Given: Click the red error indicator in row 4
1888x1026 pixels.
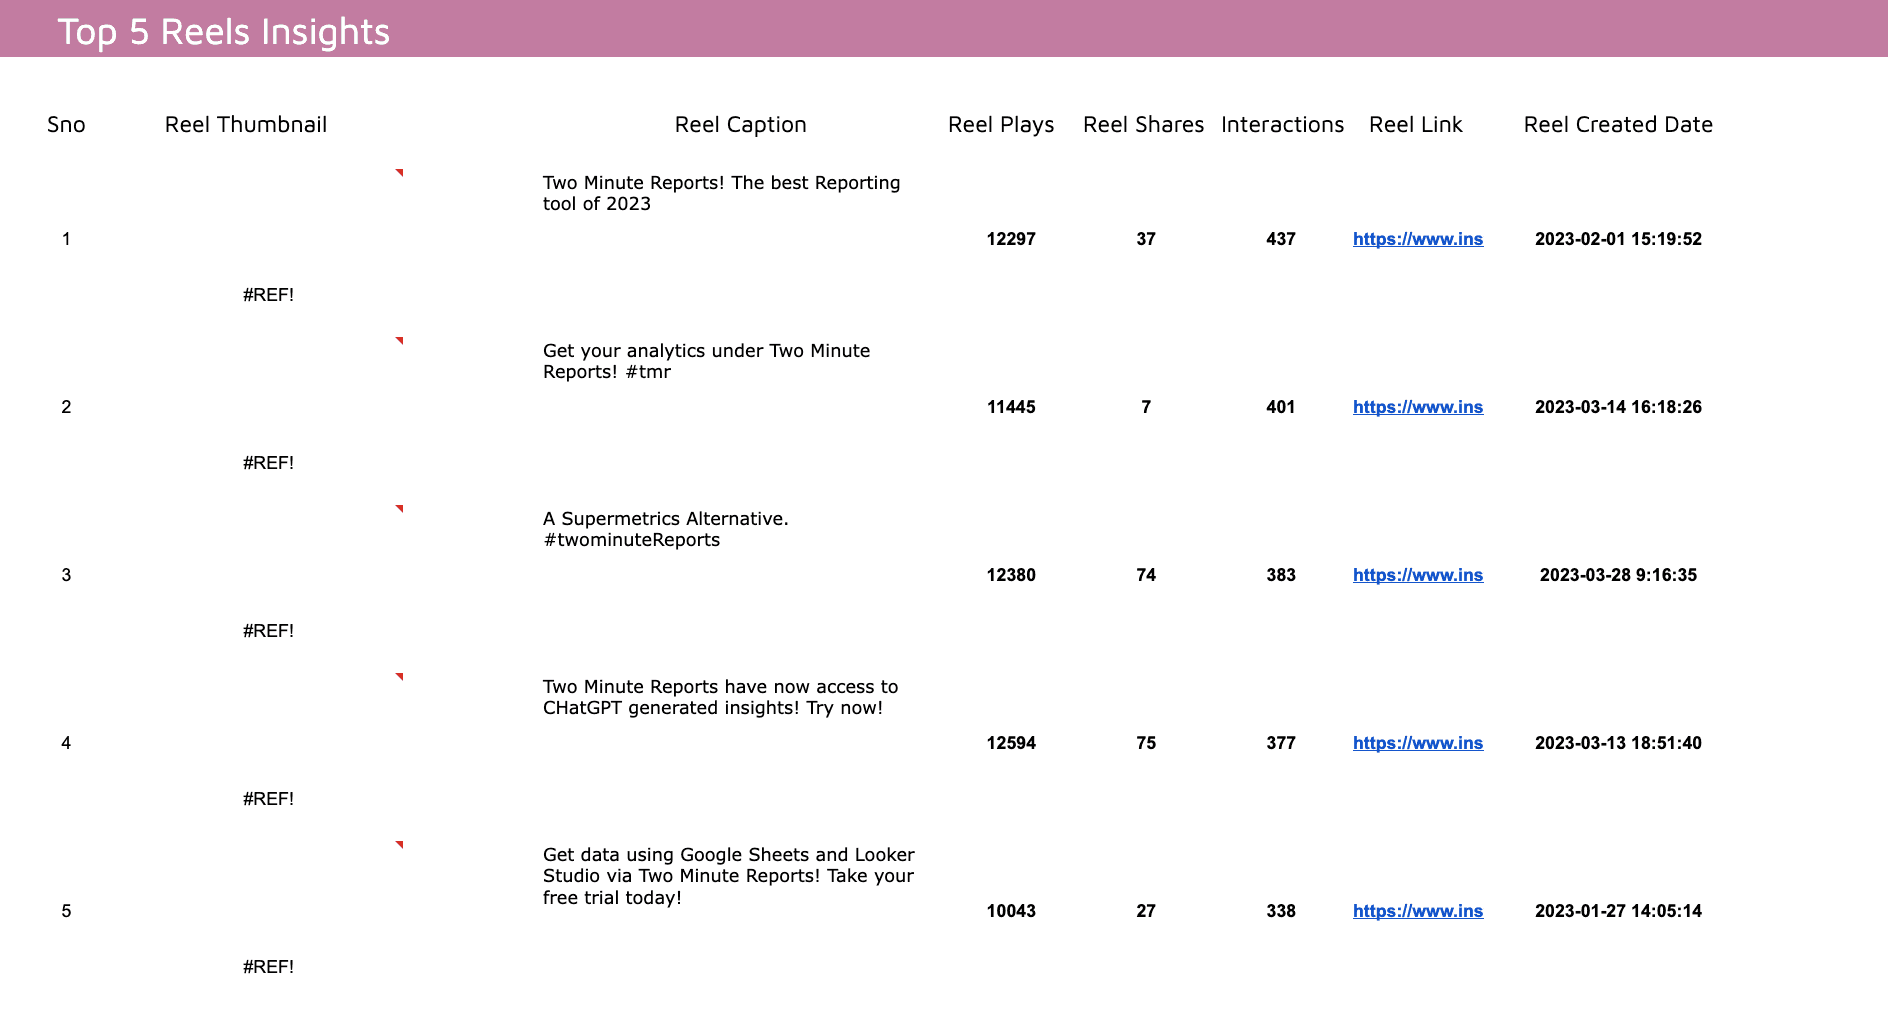Looking at the screenshot, I should [x=400, y=677].
